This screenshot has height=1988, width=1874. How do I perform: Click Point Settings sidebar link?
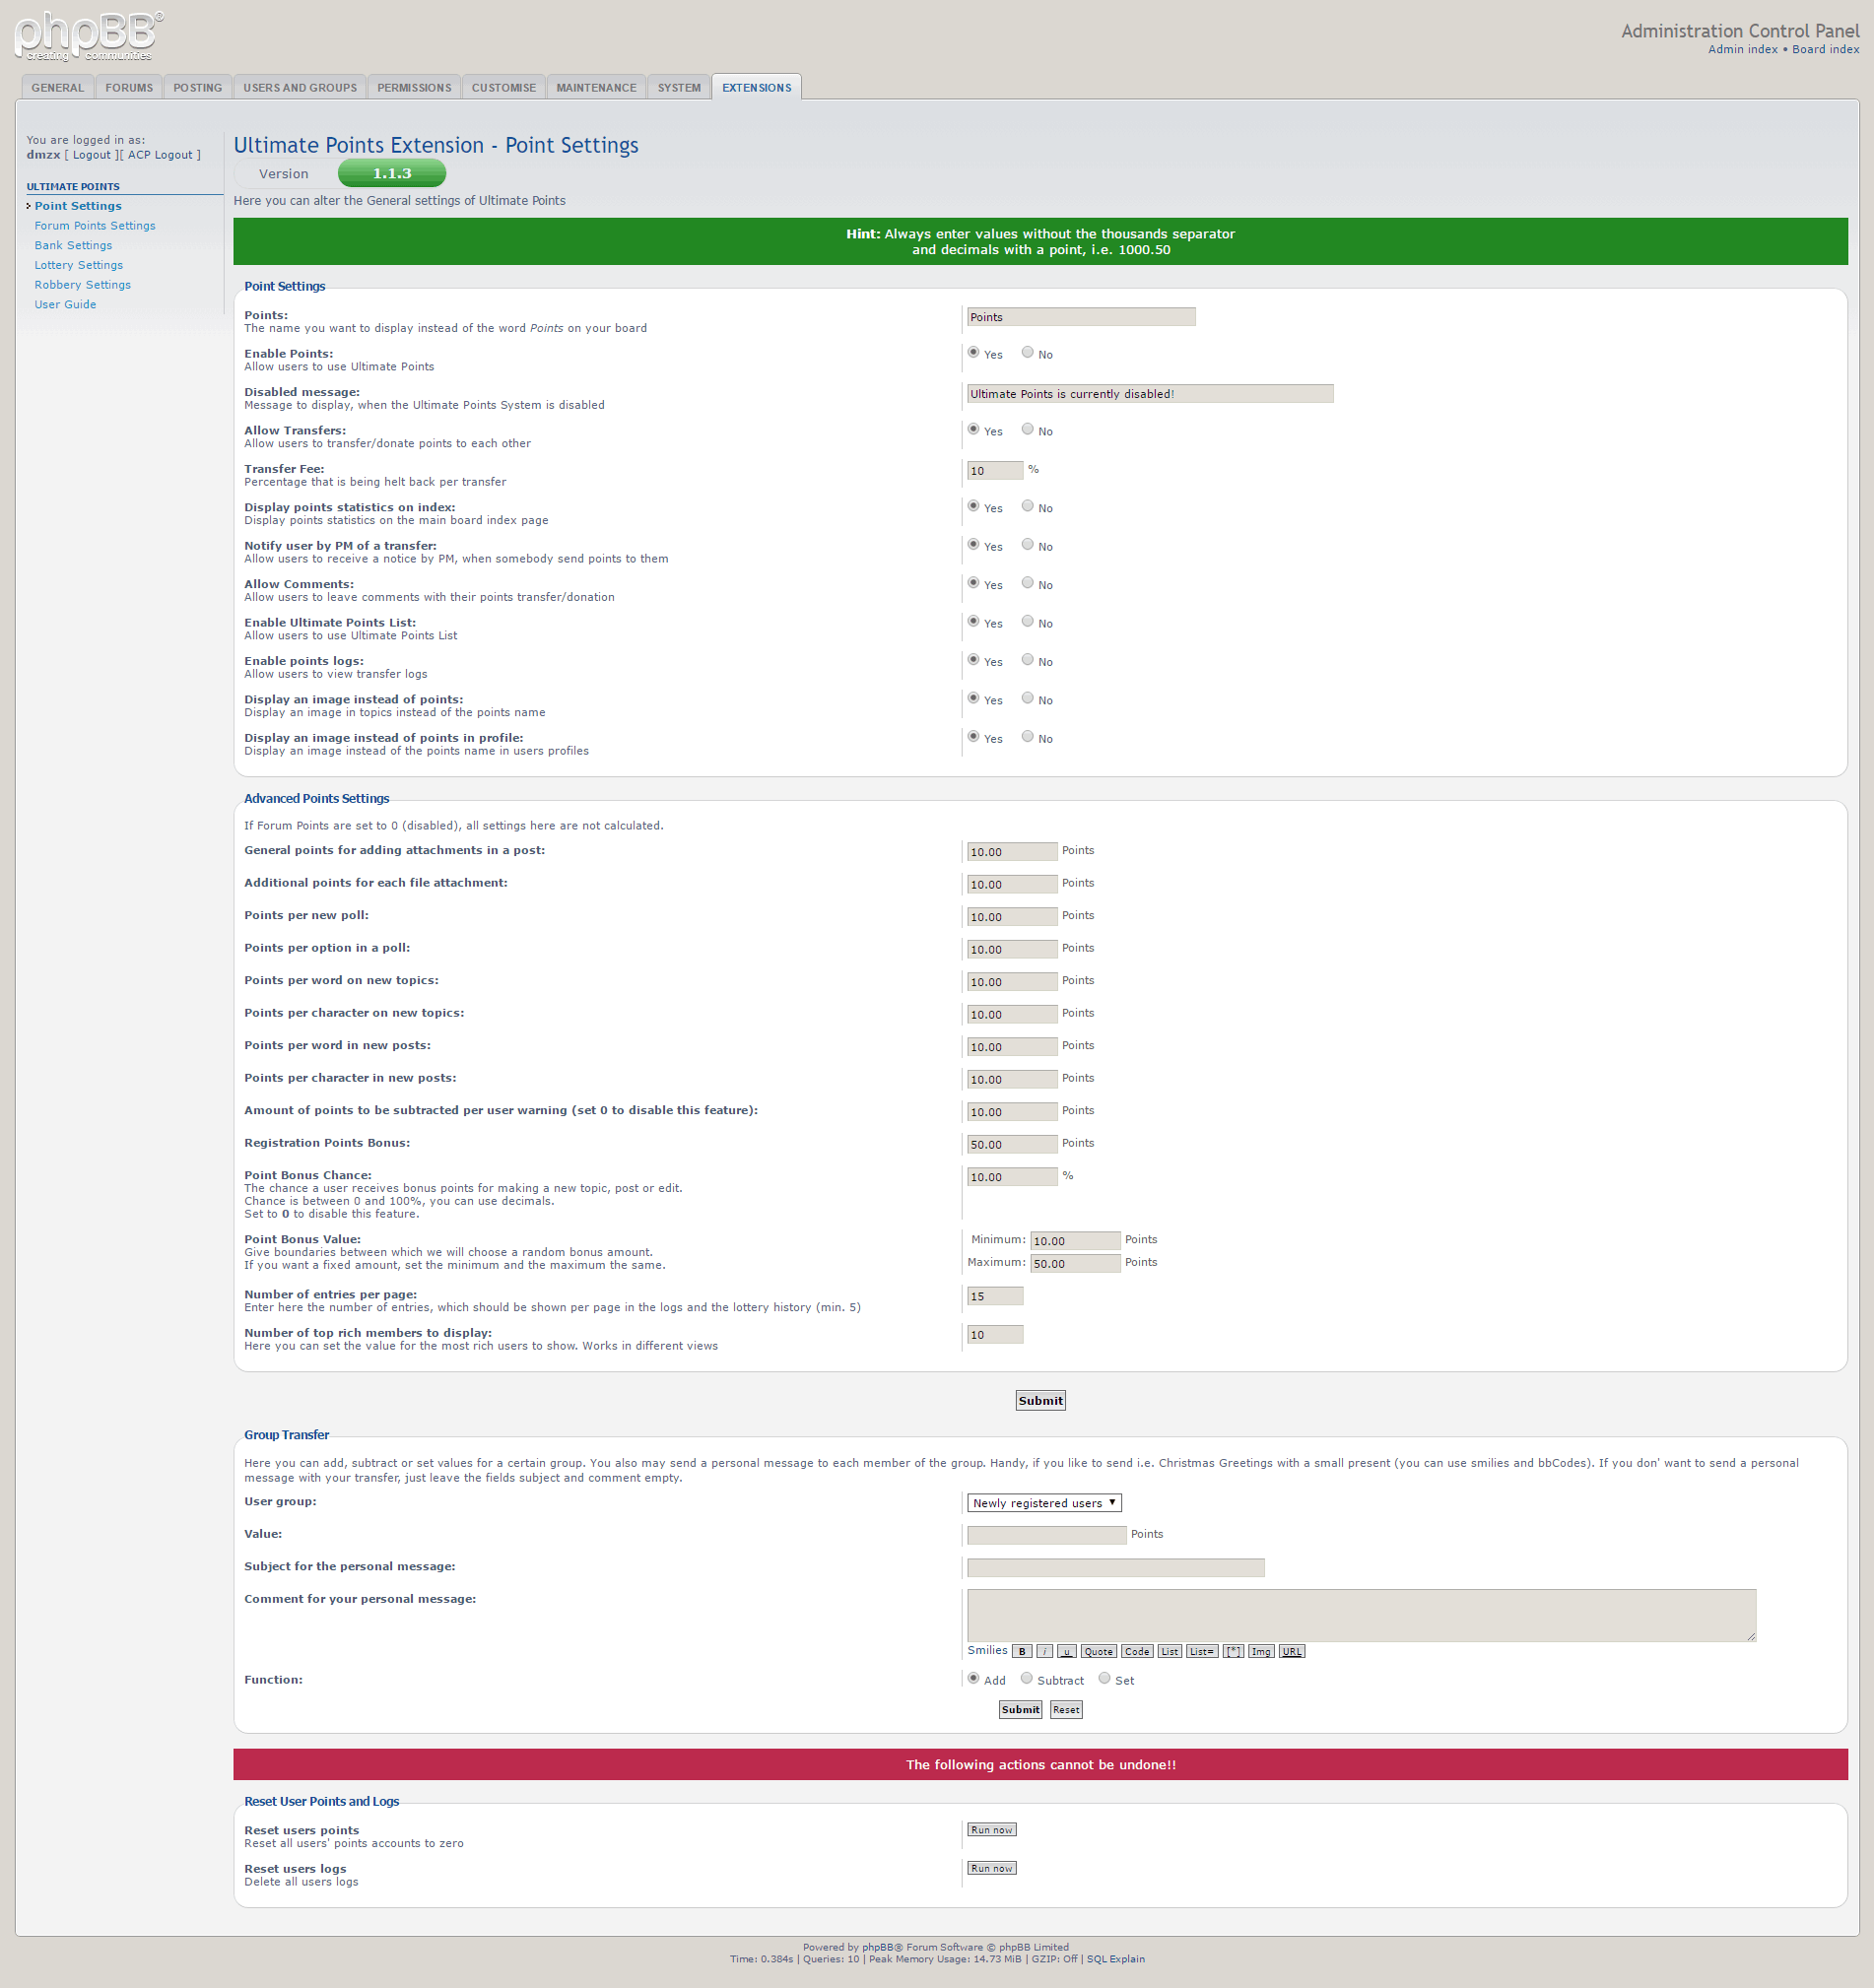(x=78, y=206)
